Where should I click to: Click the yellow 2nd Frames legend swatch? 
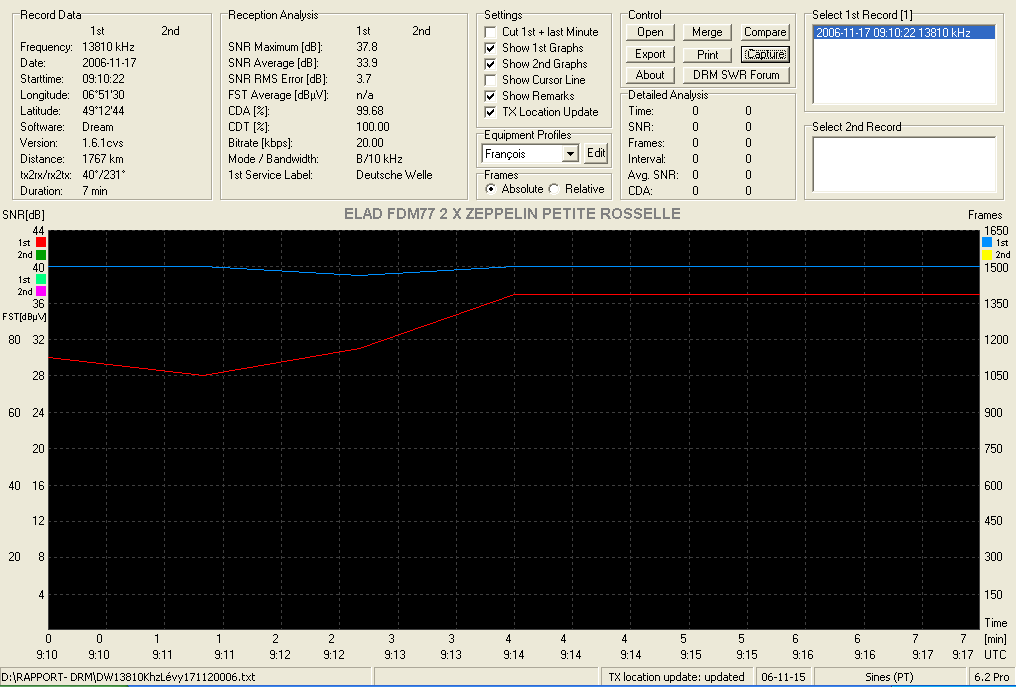(987, 255)
